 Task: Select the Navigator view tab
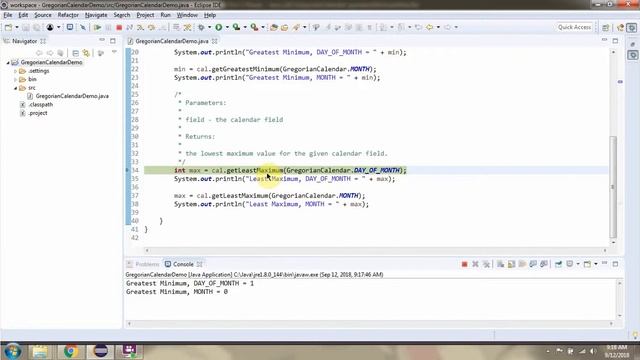pos(24,41)
